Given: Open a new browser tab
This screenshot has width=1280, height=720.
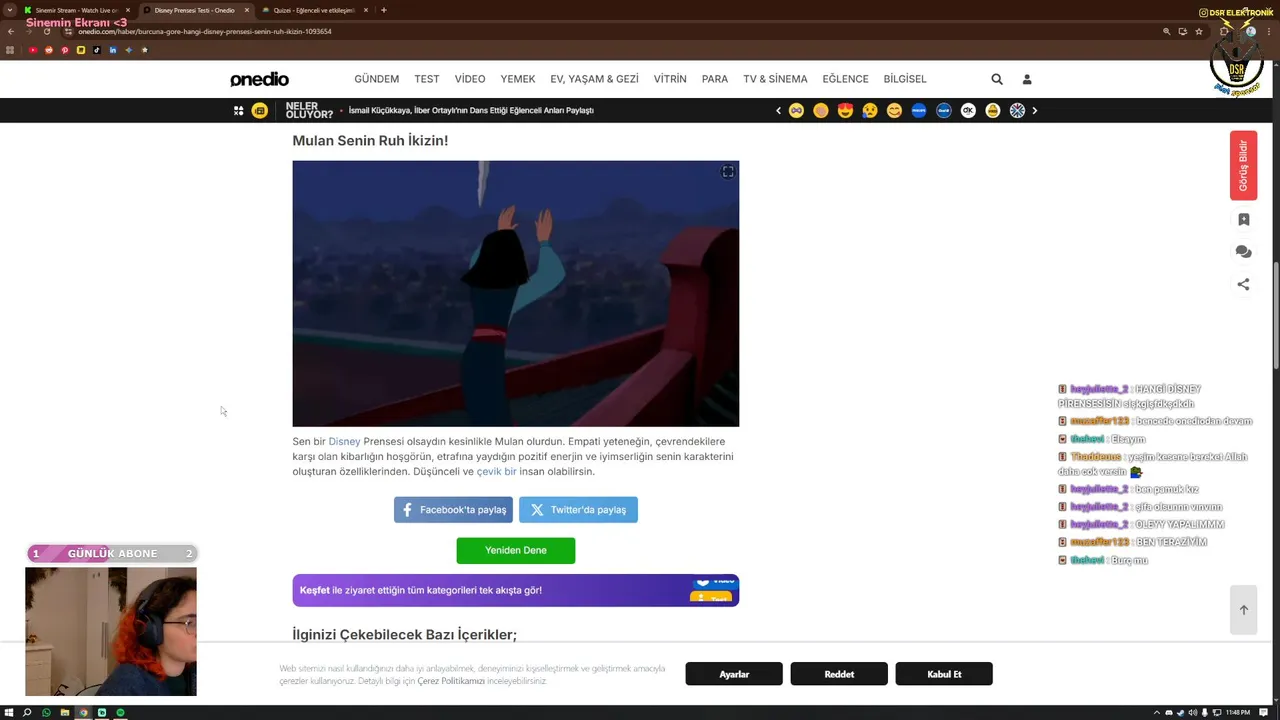Looking at the screenshot, I should 384,10.
